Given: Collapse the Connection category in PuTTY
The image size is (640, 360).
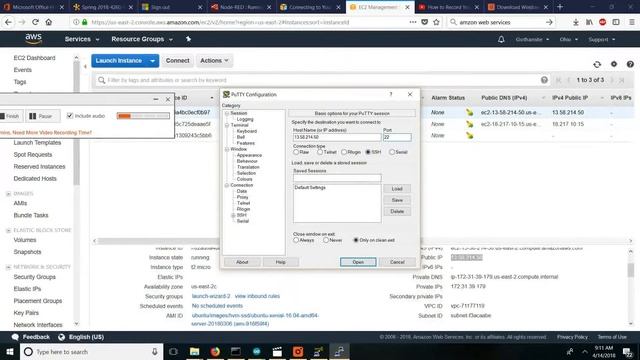Looking at the screenshot, I should pos(227,185).
